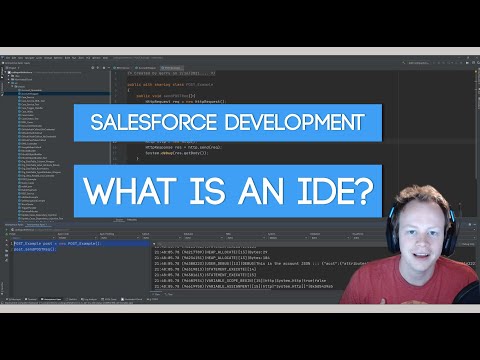This screenshot has height=360, width=480.
Task: Switch to the first editor file tab
Action: pos(123,68)
